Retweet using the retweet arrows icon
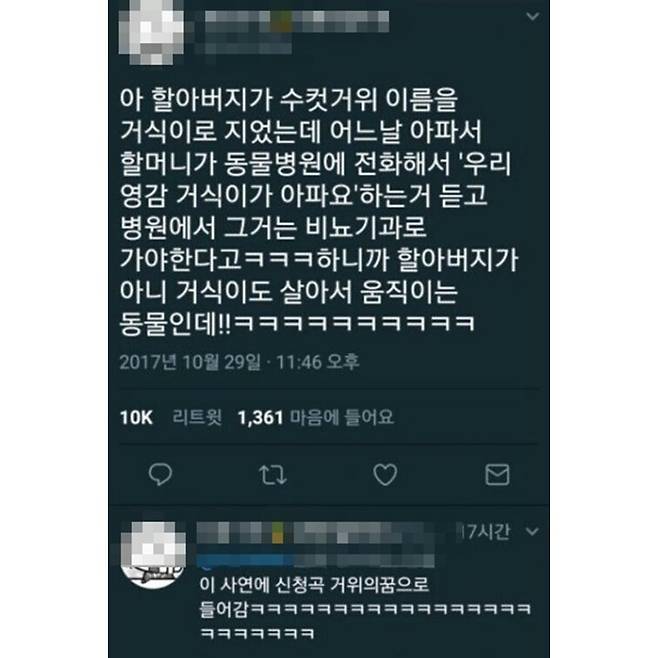The width and height of the screenshot is (658, 658). (x=273, y=475)
